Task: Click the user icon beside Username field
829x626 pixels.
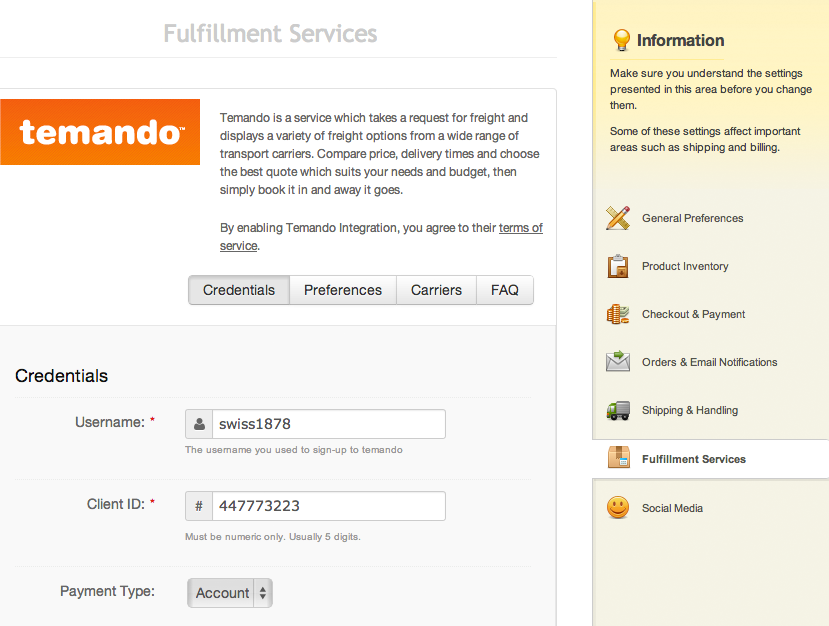Action: coord(199,424)
